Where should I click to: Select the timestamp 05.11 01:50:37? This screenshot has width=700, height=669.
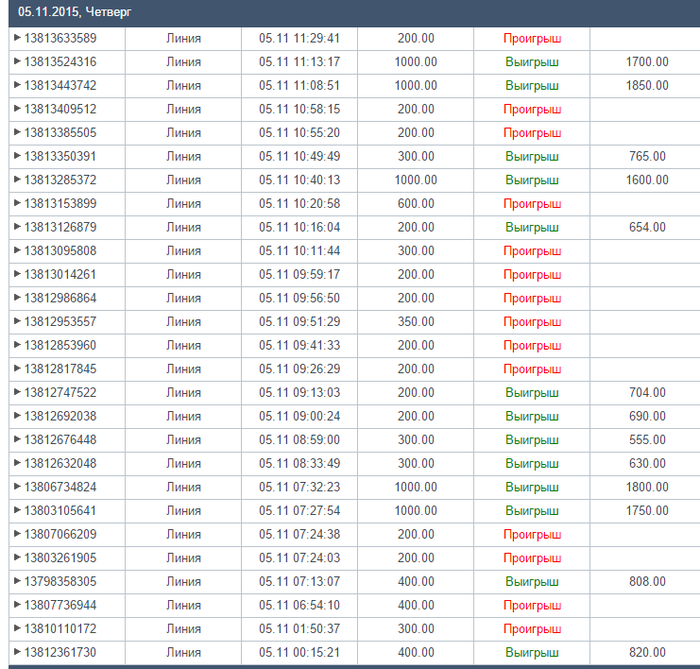(x=299, y=629)
